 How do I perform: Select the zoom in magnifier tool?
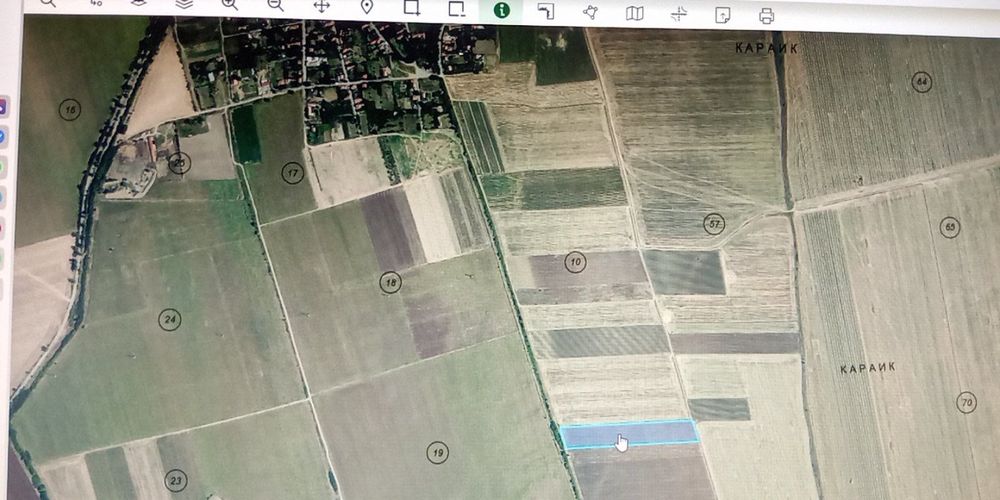[x=230, y=4]
